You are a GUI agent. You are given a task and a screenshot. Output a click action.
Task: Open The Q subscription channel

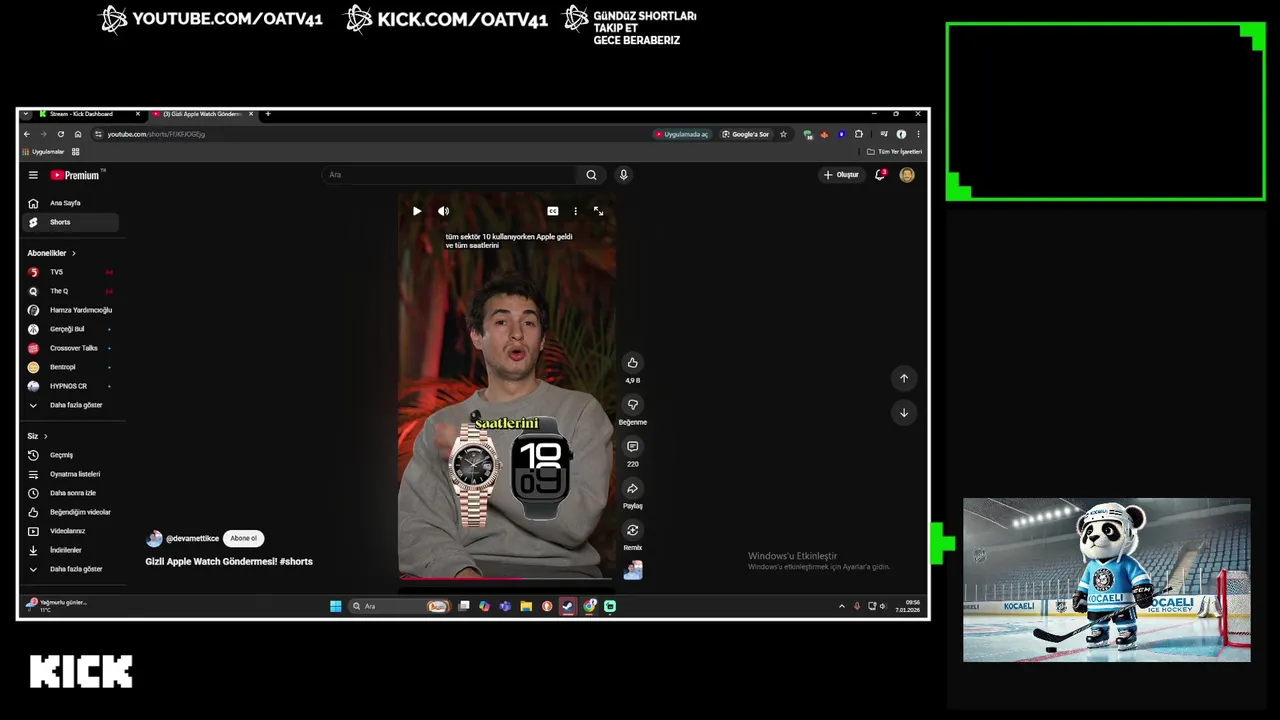(70, 291)
